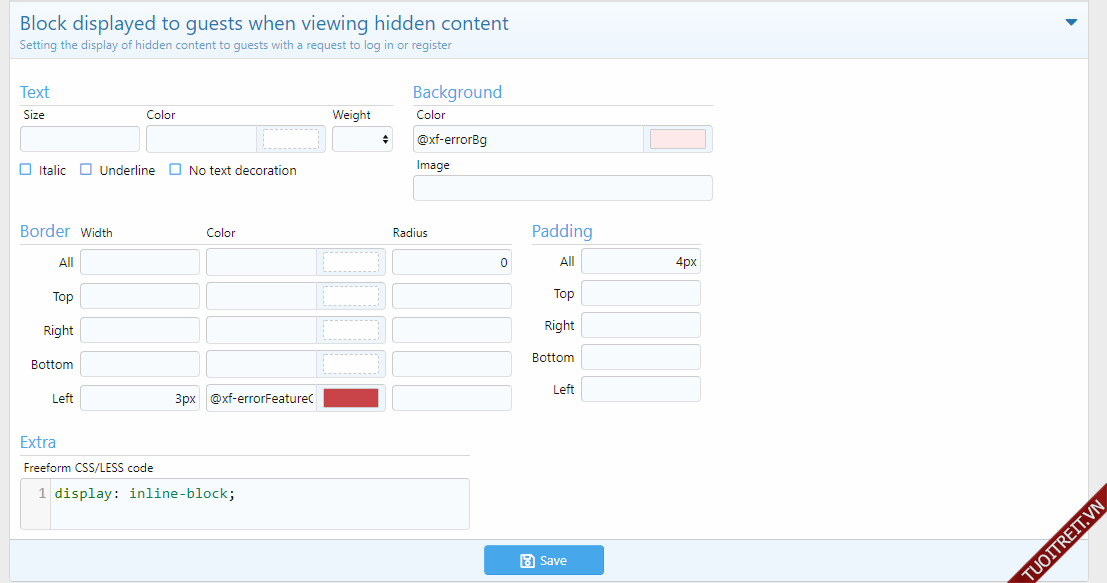
Task: Check the No text decoration option
Action: click(x=175, y=170)
